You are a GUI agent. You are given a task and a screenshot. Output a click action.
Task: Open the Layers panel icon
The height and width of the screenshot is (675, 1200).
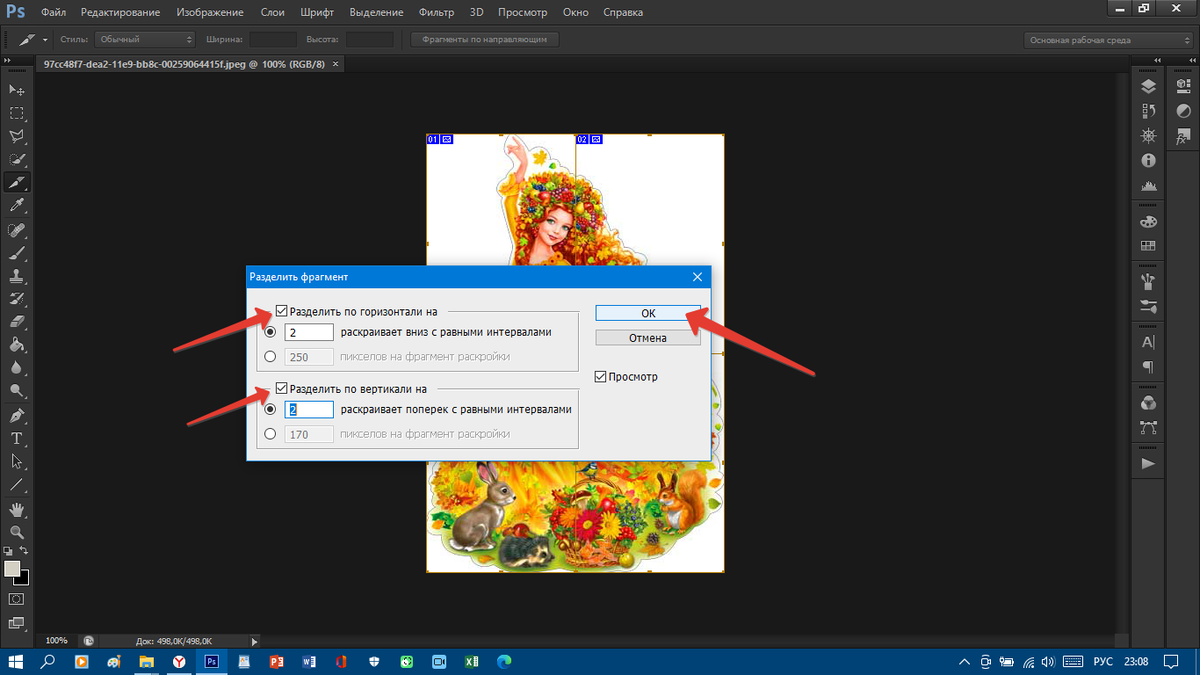pyautogui.click(x=1148, y=86)
